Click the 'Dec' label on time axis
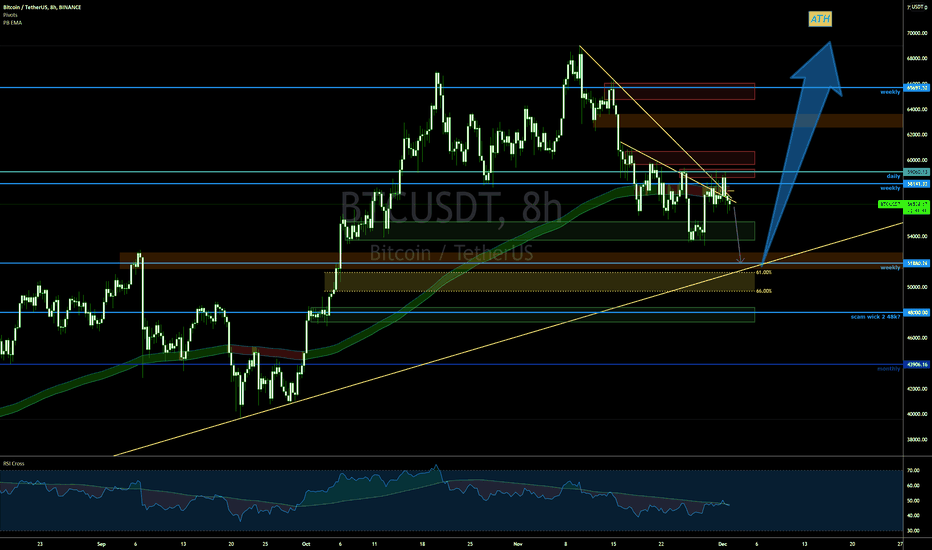 722,543
